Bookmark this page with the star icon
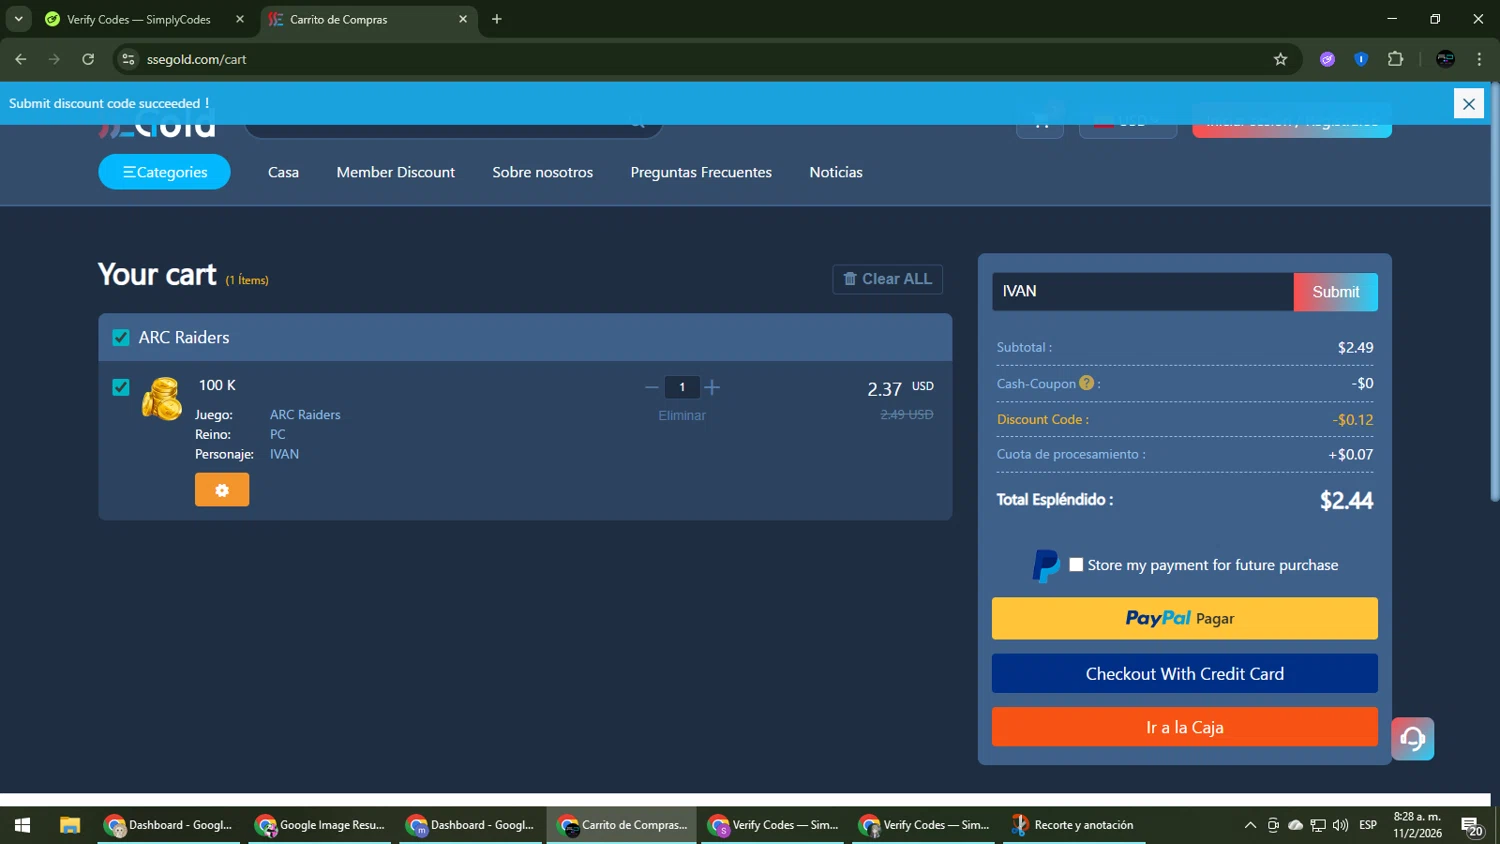The height and width of the screenshot is (844, 1500). pyautogui.click(x=1280, y=59)
